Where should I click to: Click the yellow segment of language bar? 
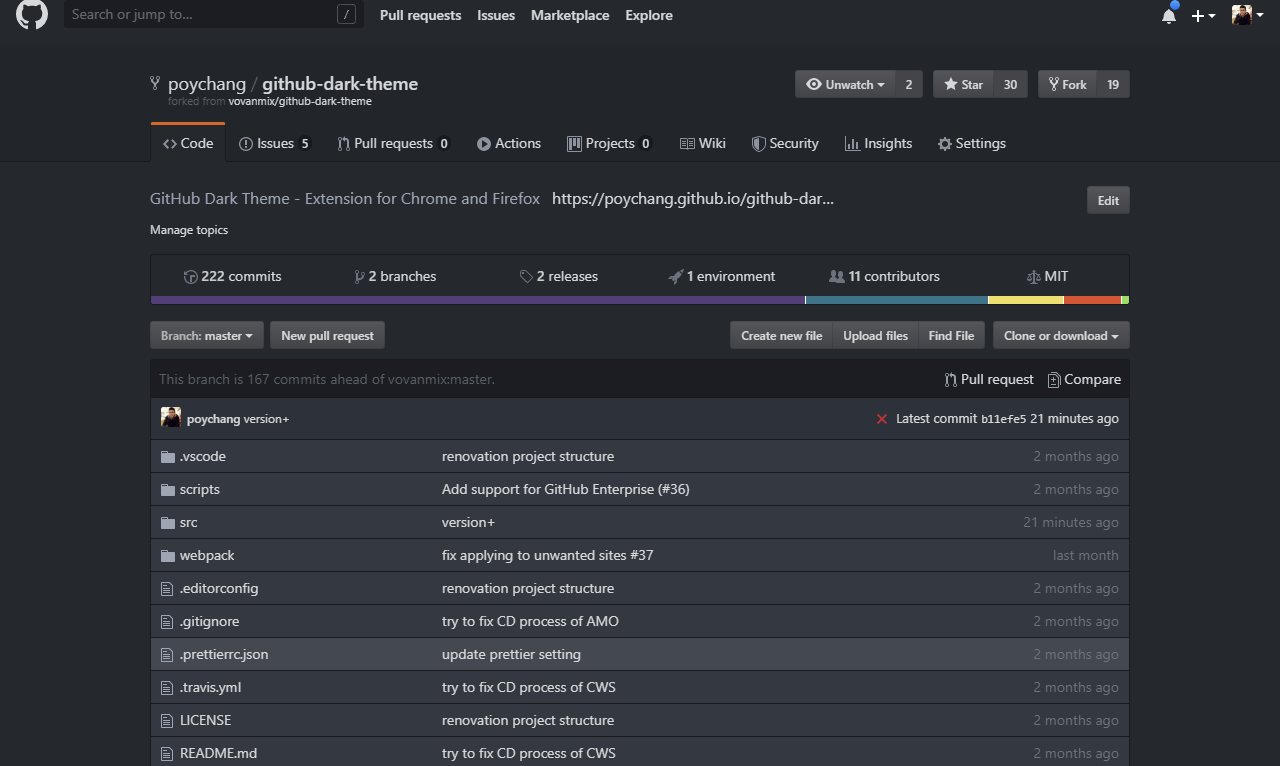tap(1026, 300)
